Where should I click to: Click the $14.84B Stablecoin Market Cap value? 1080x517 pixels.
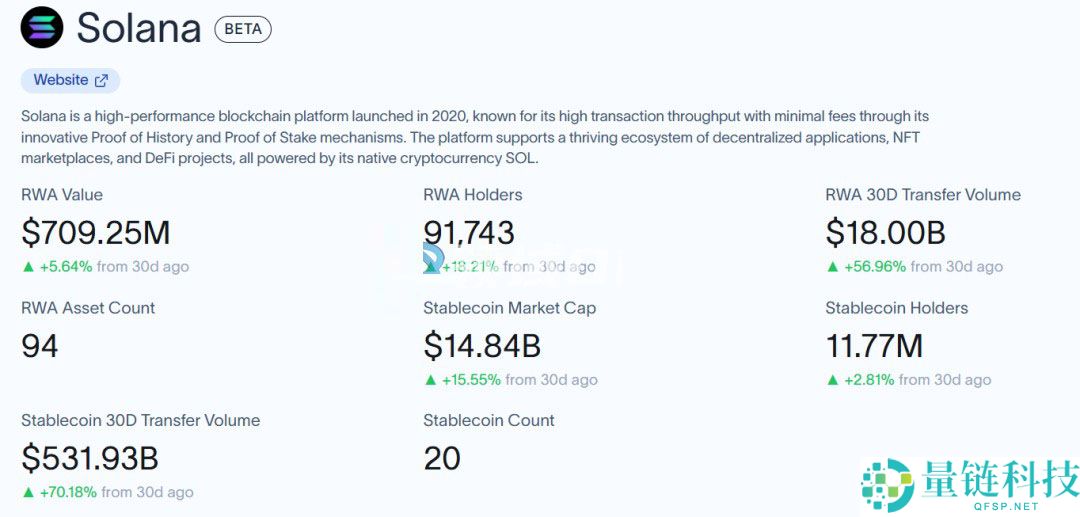pyautogui.click(x=482, y=346)
